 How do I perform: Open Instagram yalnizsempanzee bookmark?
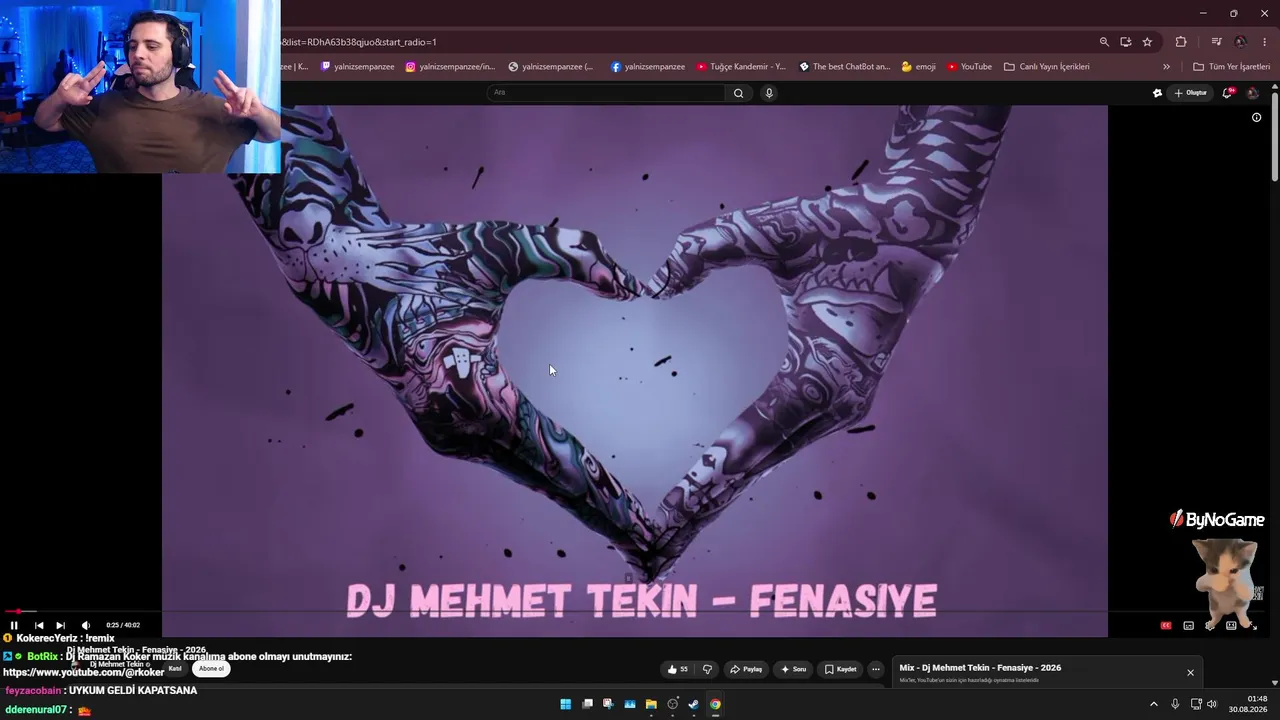tap(450, 67)
